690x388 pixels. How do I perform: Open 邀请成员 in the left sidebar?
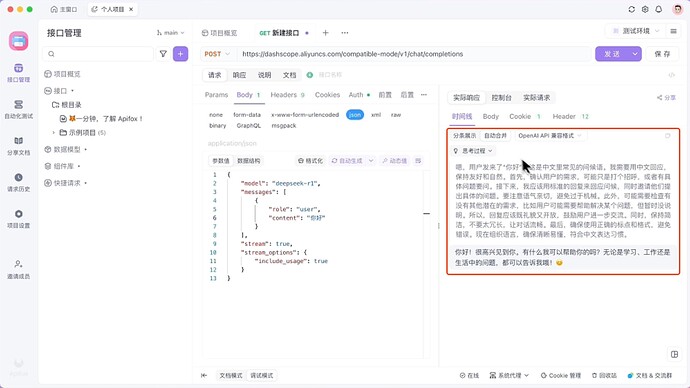[18, 269]
